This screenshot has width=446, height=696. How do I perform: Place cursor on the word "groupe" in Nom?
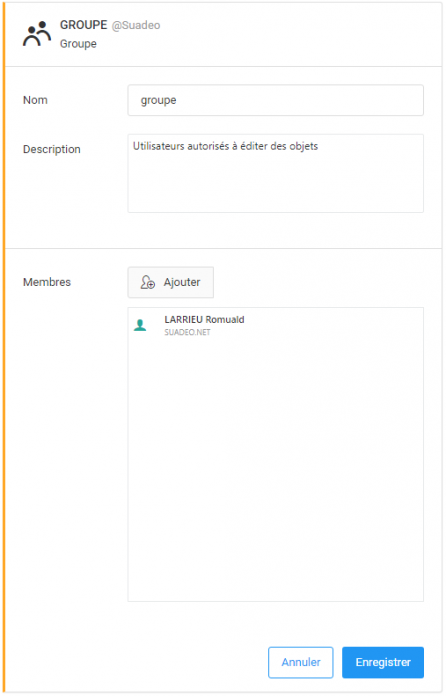[158, 101]
